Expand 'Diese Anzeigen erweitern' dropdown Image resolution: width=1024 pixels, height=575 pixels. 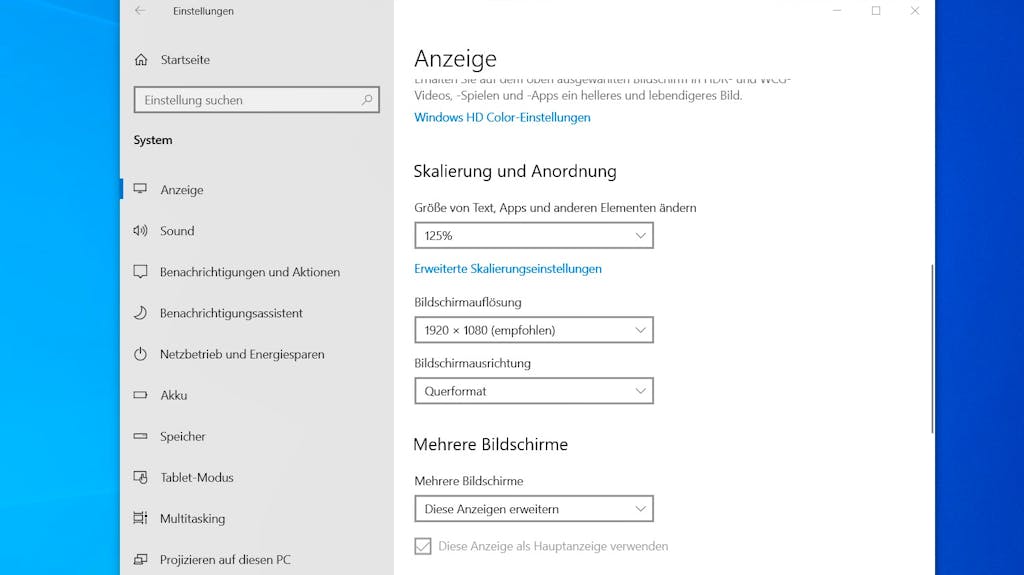[533, 509]
